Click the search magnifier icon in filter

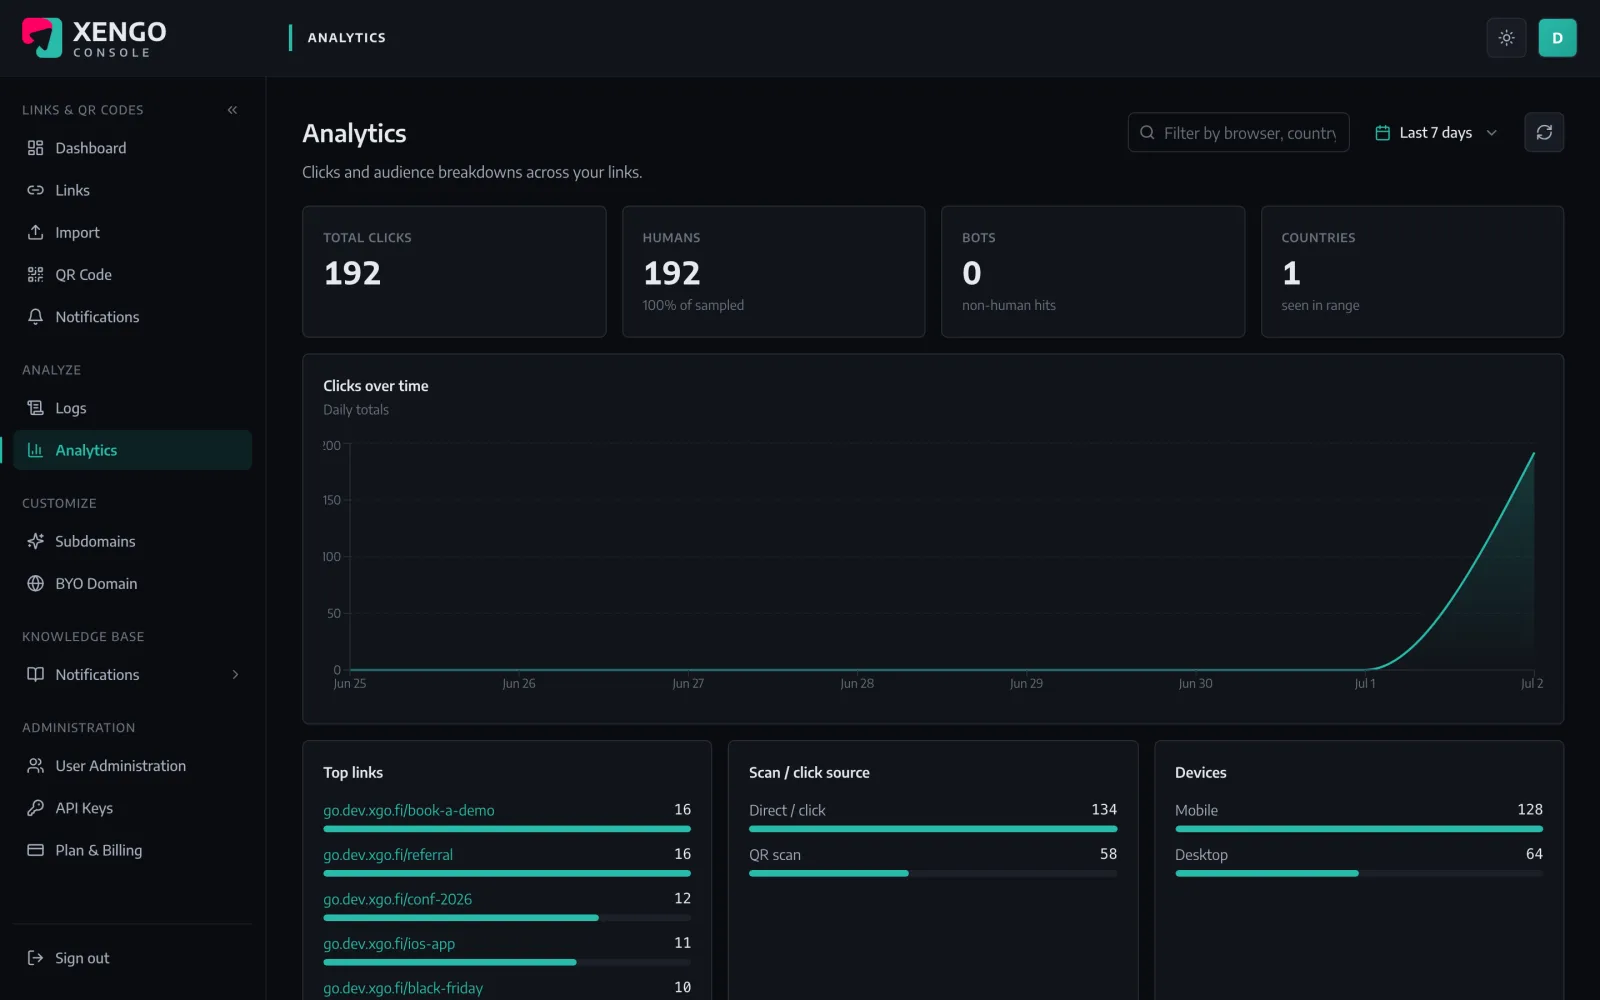1147,132
